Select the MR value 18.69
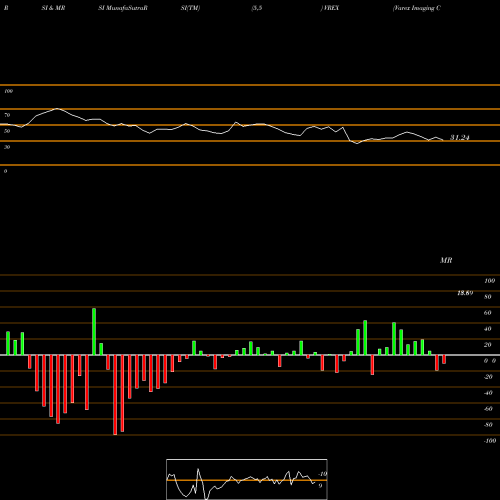 coord(465,293)
